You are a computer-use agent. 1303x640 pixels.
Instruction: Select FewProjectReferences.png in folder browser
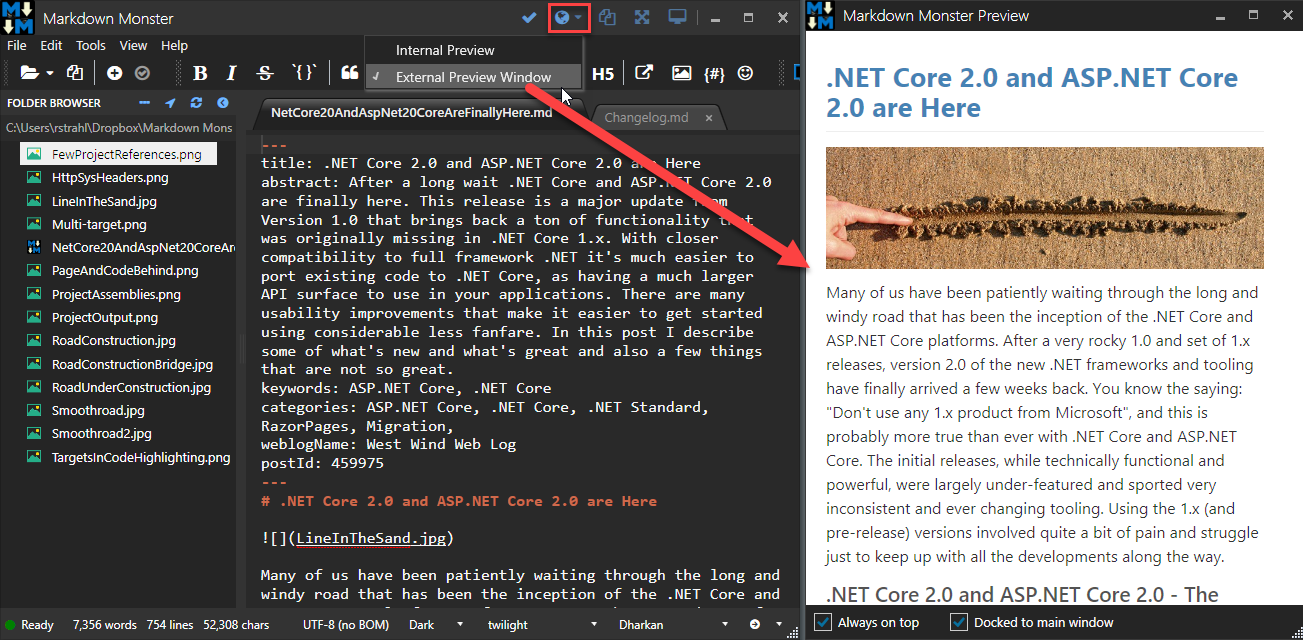[x=118, y=154]
